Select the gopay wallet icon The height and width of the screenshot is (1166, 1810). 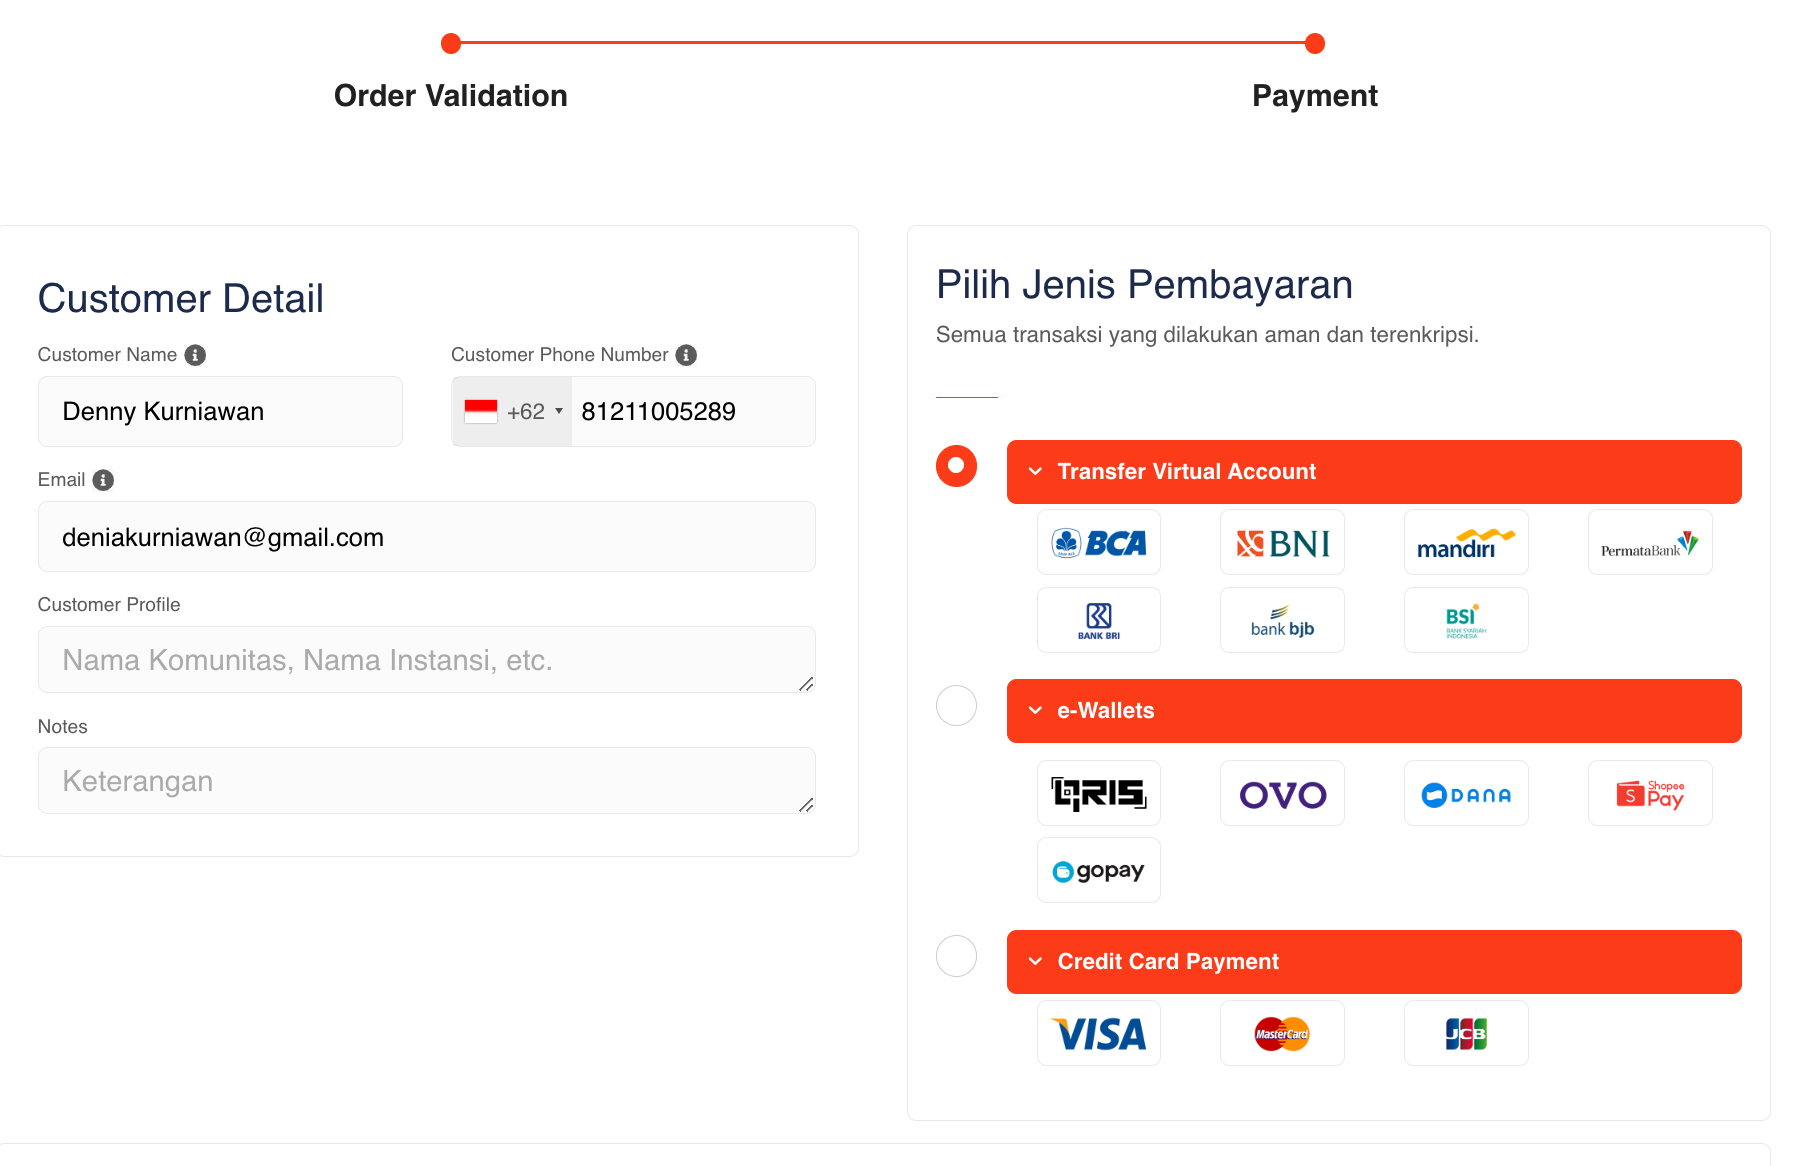click(1098, 870)
